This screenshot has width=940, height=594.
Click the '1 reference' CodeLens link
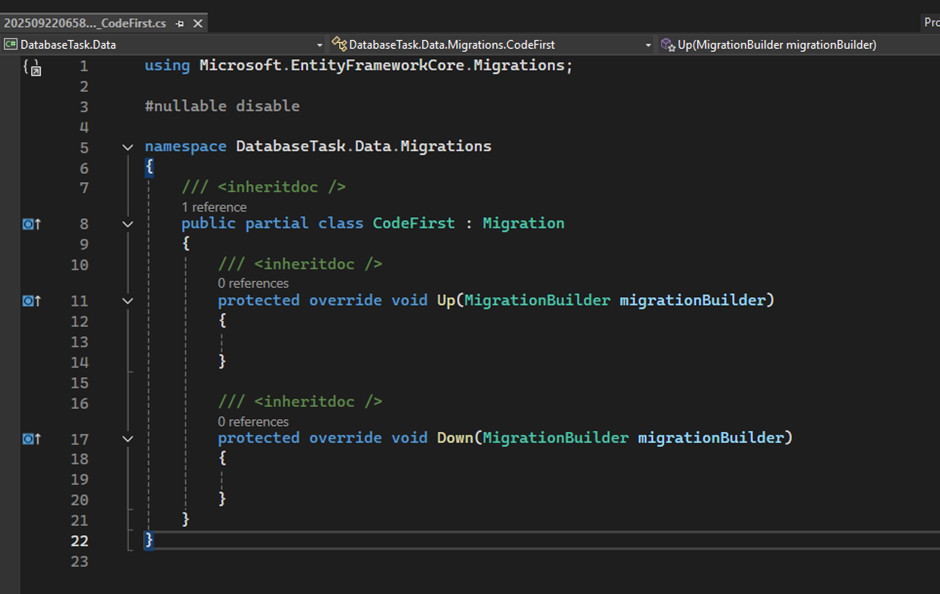214,207
